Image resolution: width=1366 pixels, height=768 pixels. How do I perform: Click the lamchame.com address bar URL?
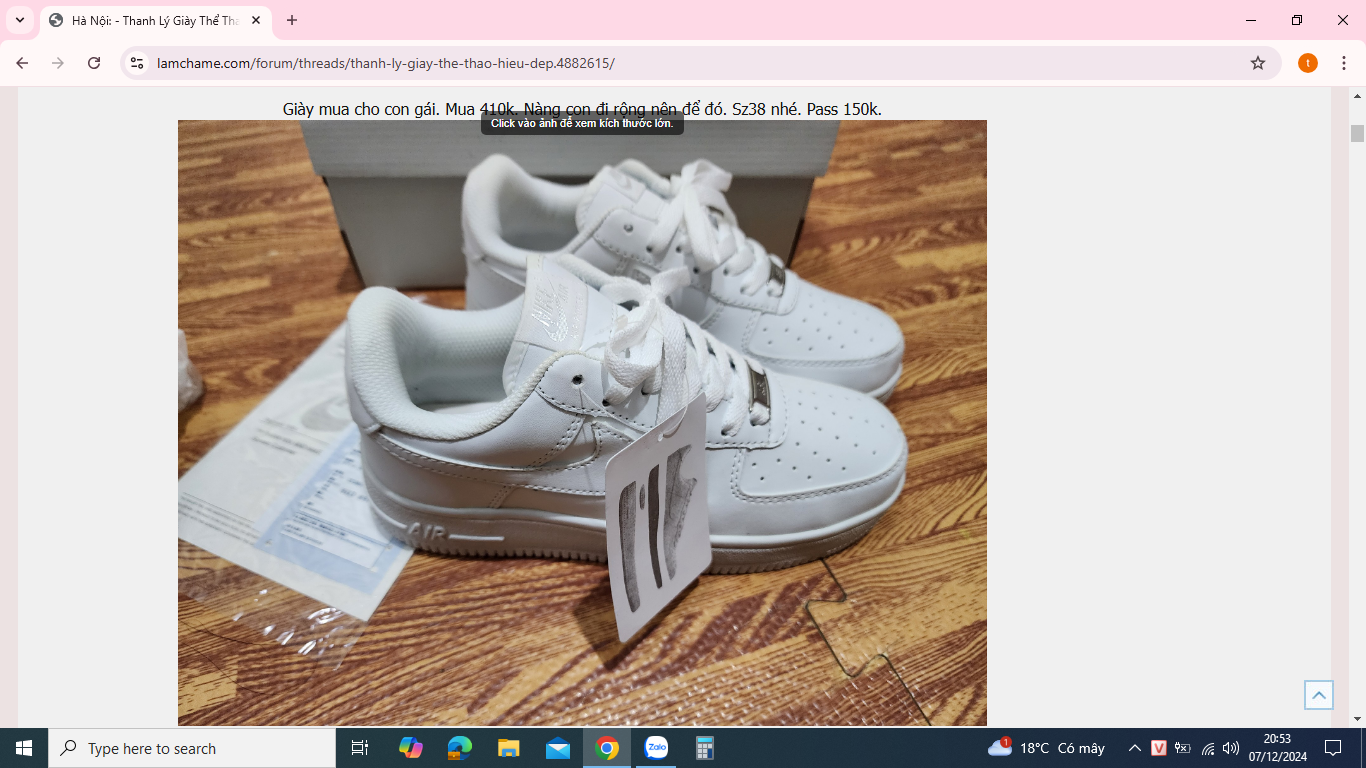[x=385, y=63]
